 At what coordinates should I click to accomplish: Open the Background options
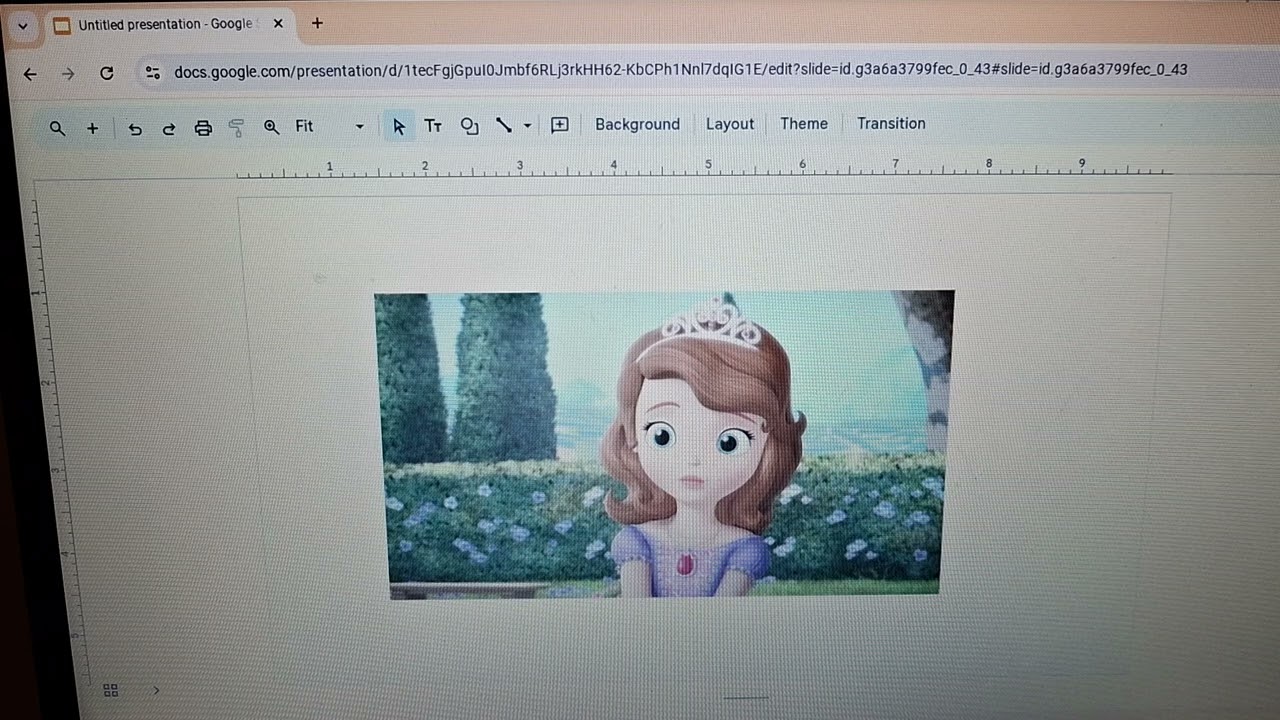[x=637, y=124]
